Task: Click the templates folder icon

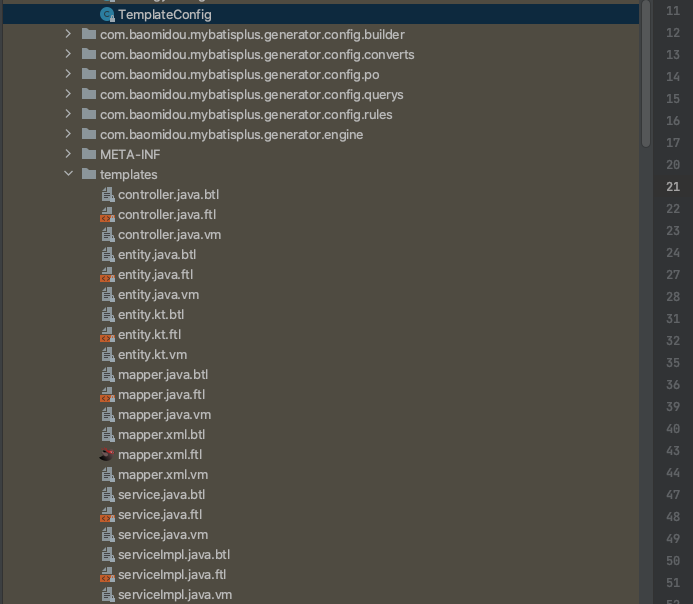Action: point(89,174)
